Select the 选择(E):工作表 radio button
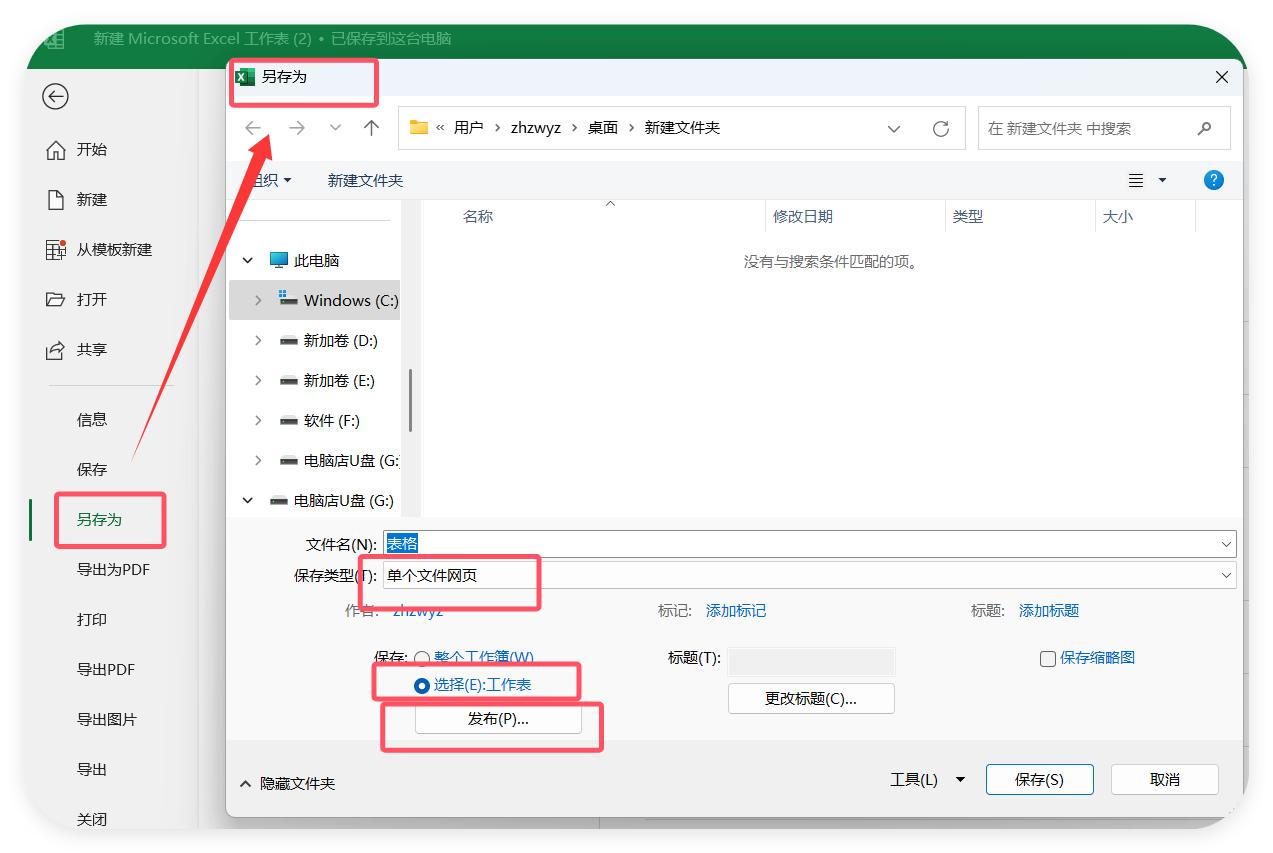 pos(422,686)
